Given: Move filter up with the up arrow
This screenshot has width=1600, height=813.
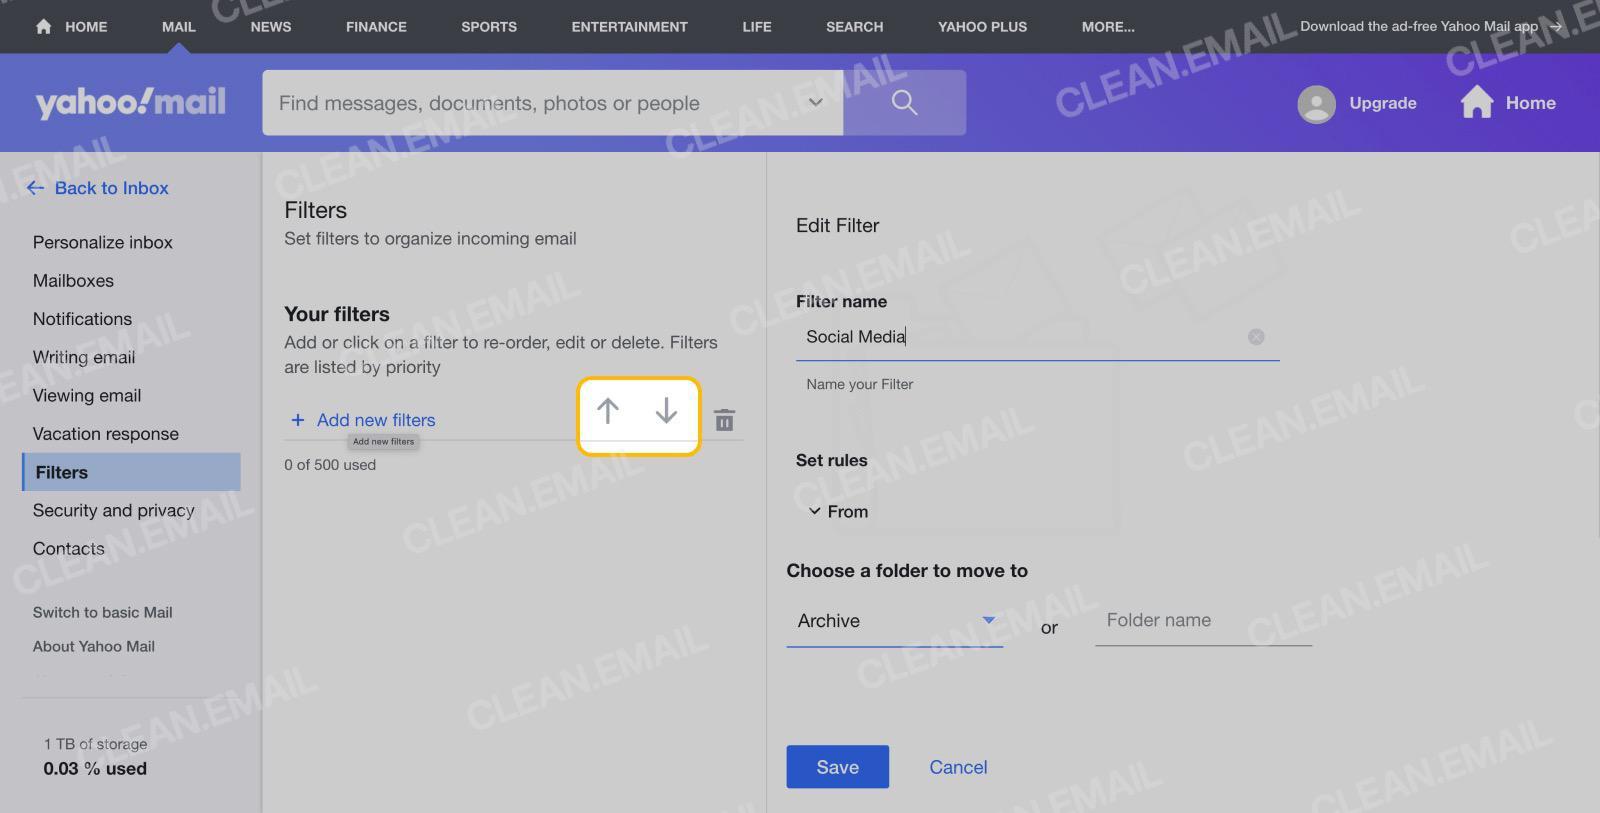Looking at the screenshot, I should click(x=607, y=411).
